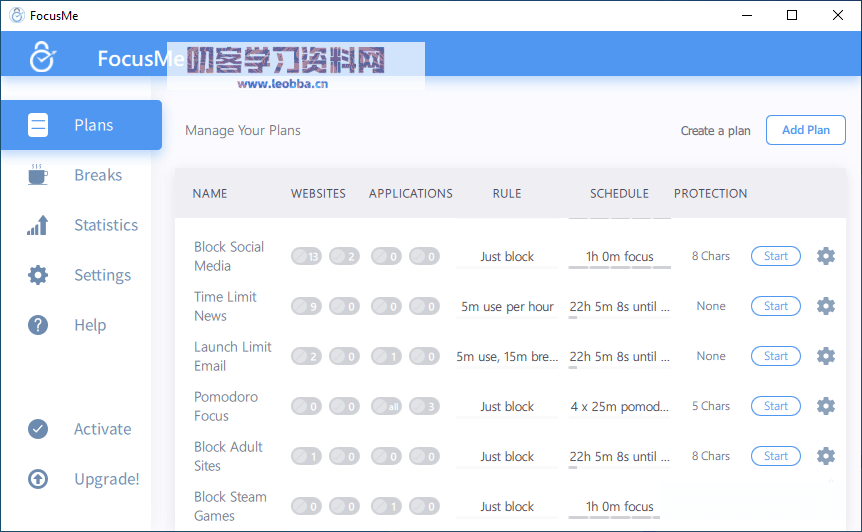Toggle the 1 applications pill for Launch Limit Email
Viewport: 862px width, 532px height.
pos(386,356)
